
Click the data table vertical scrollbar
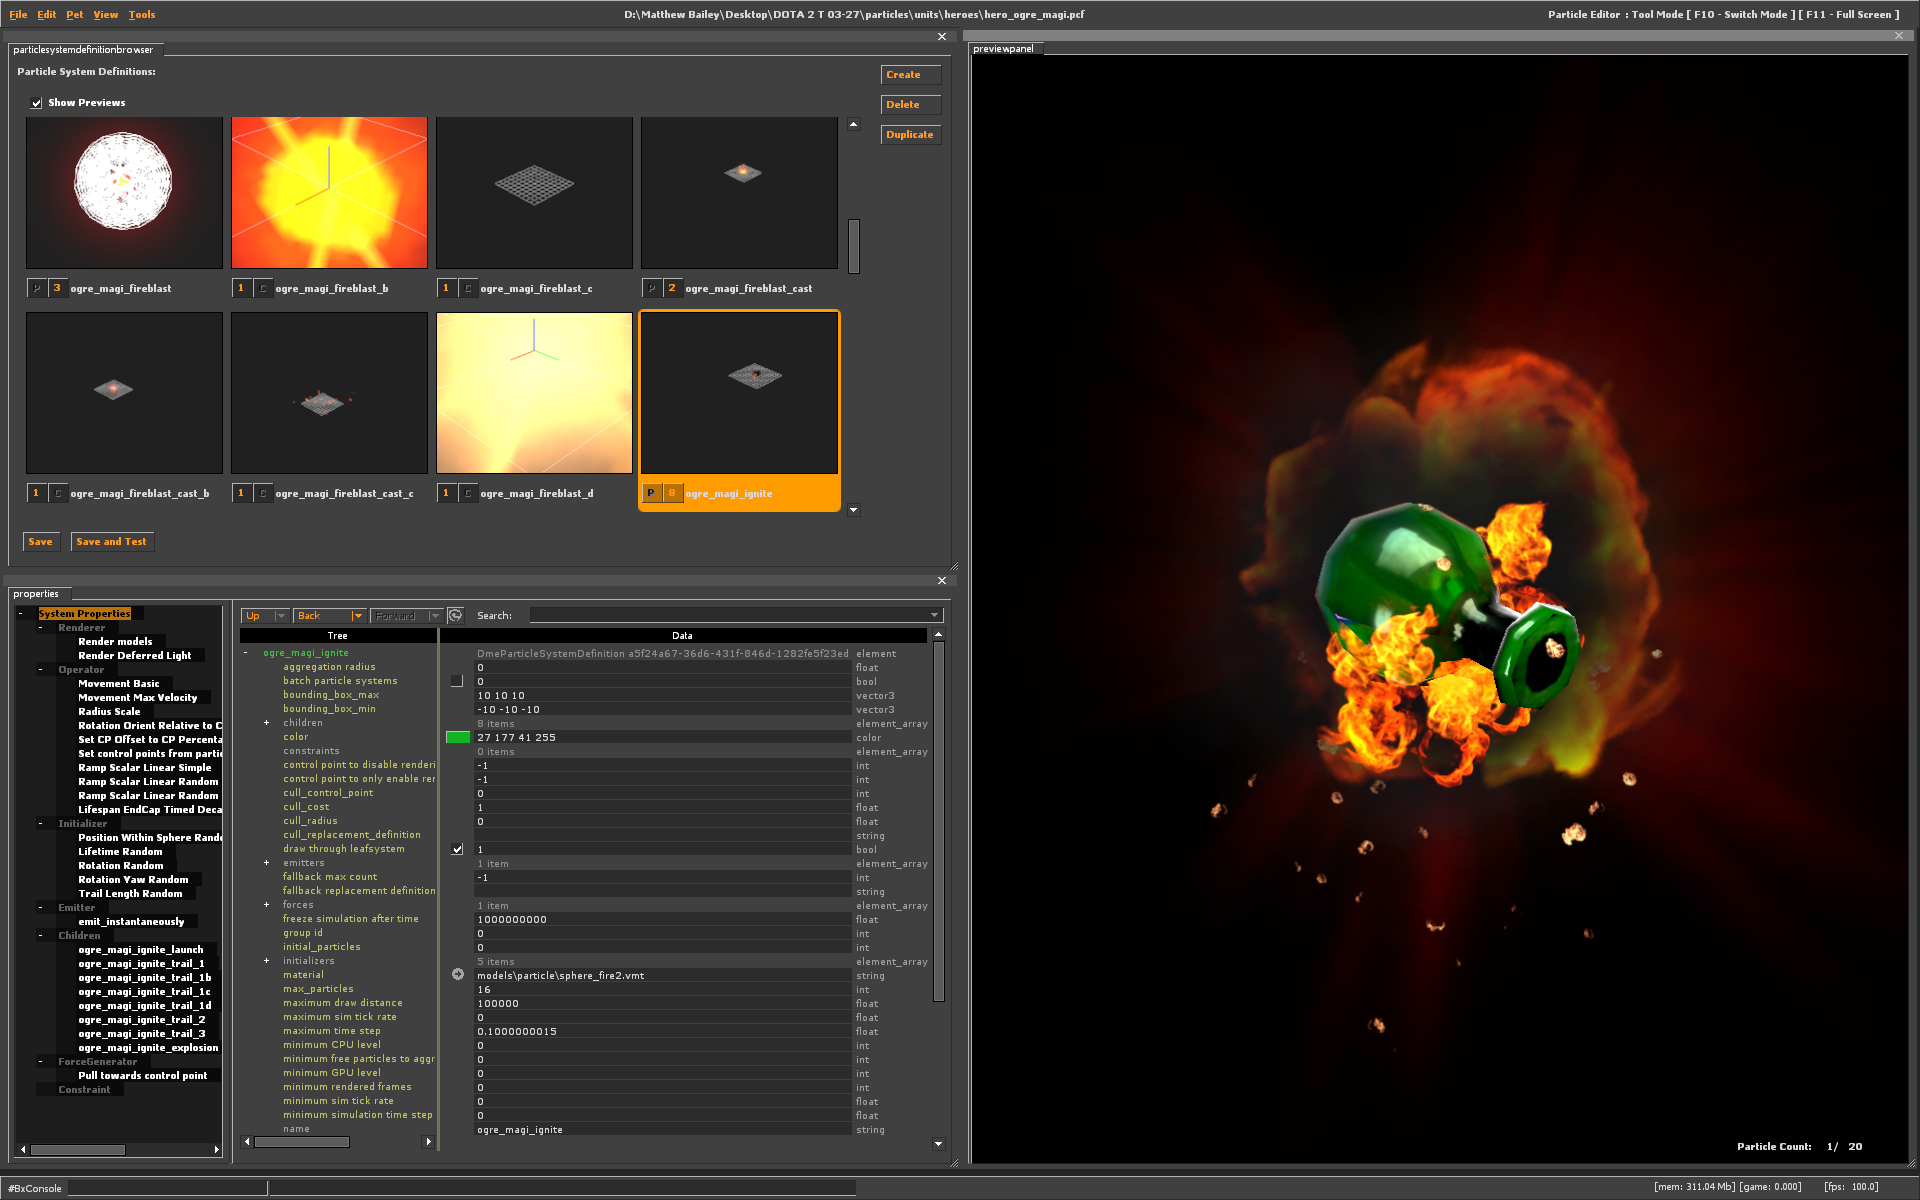point(938,820)
